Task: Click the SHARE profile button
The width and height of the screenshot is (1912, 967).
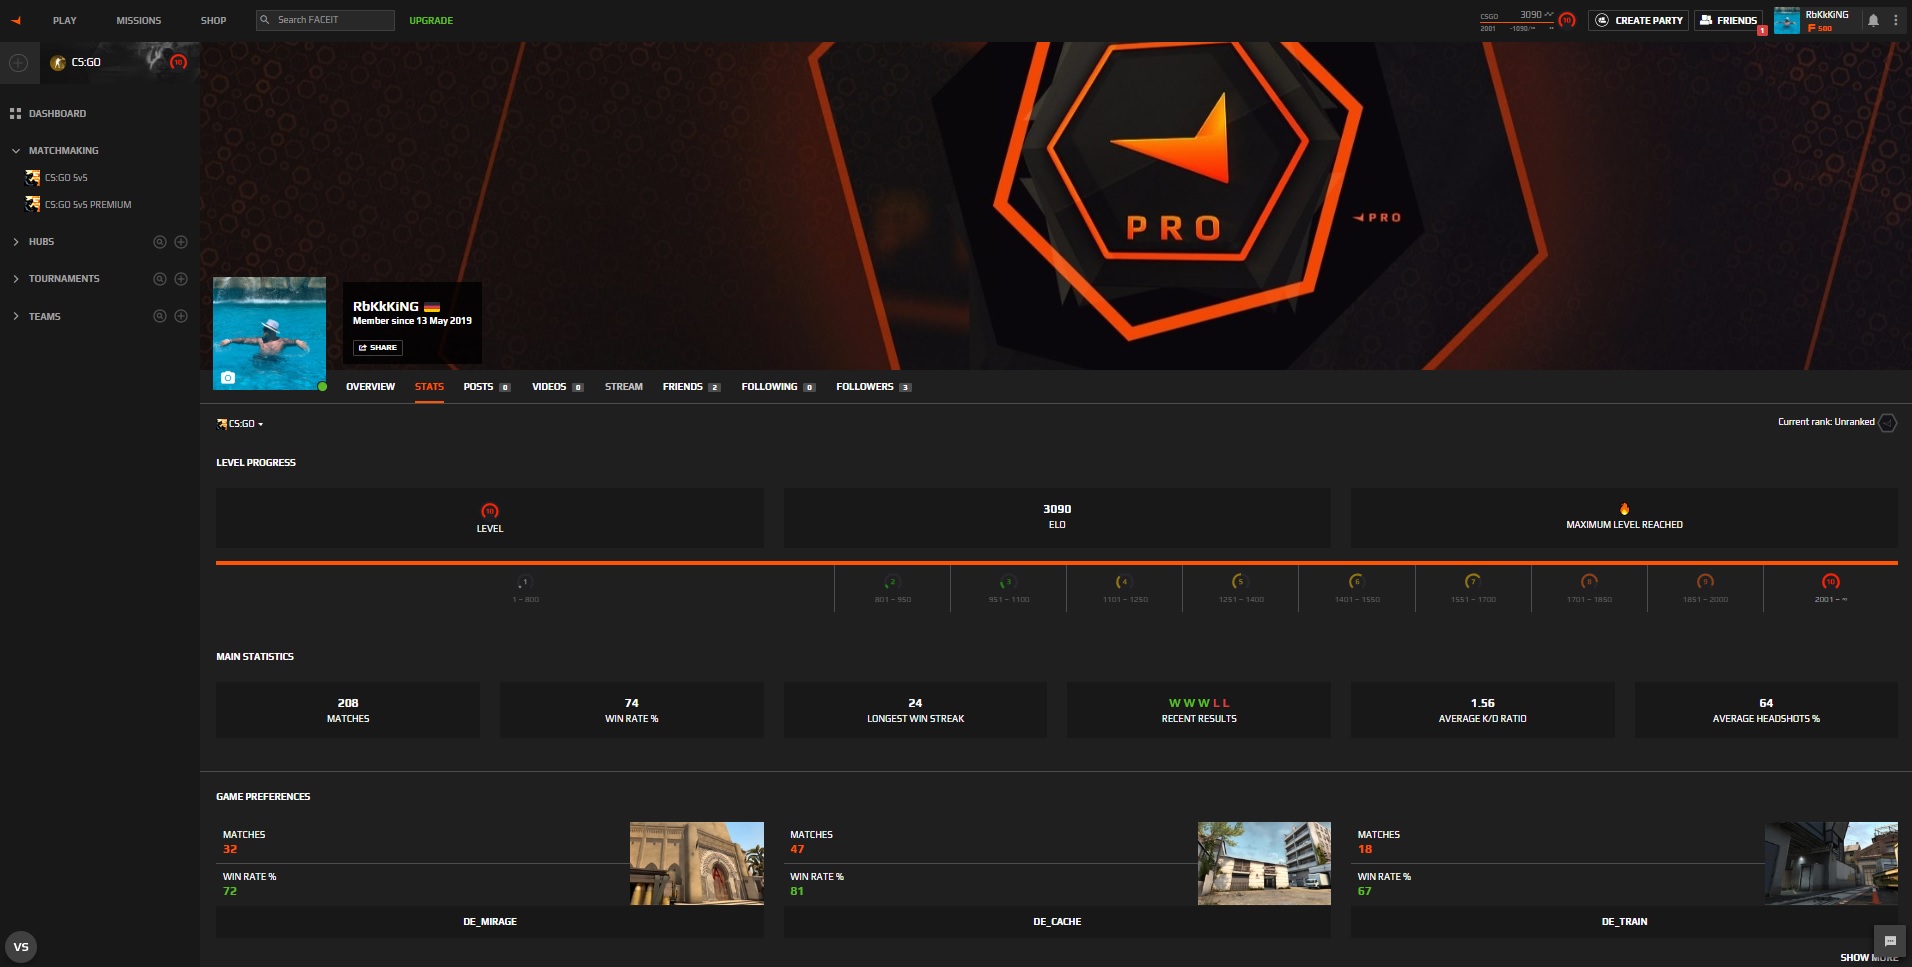Action: (378, 347)
